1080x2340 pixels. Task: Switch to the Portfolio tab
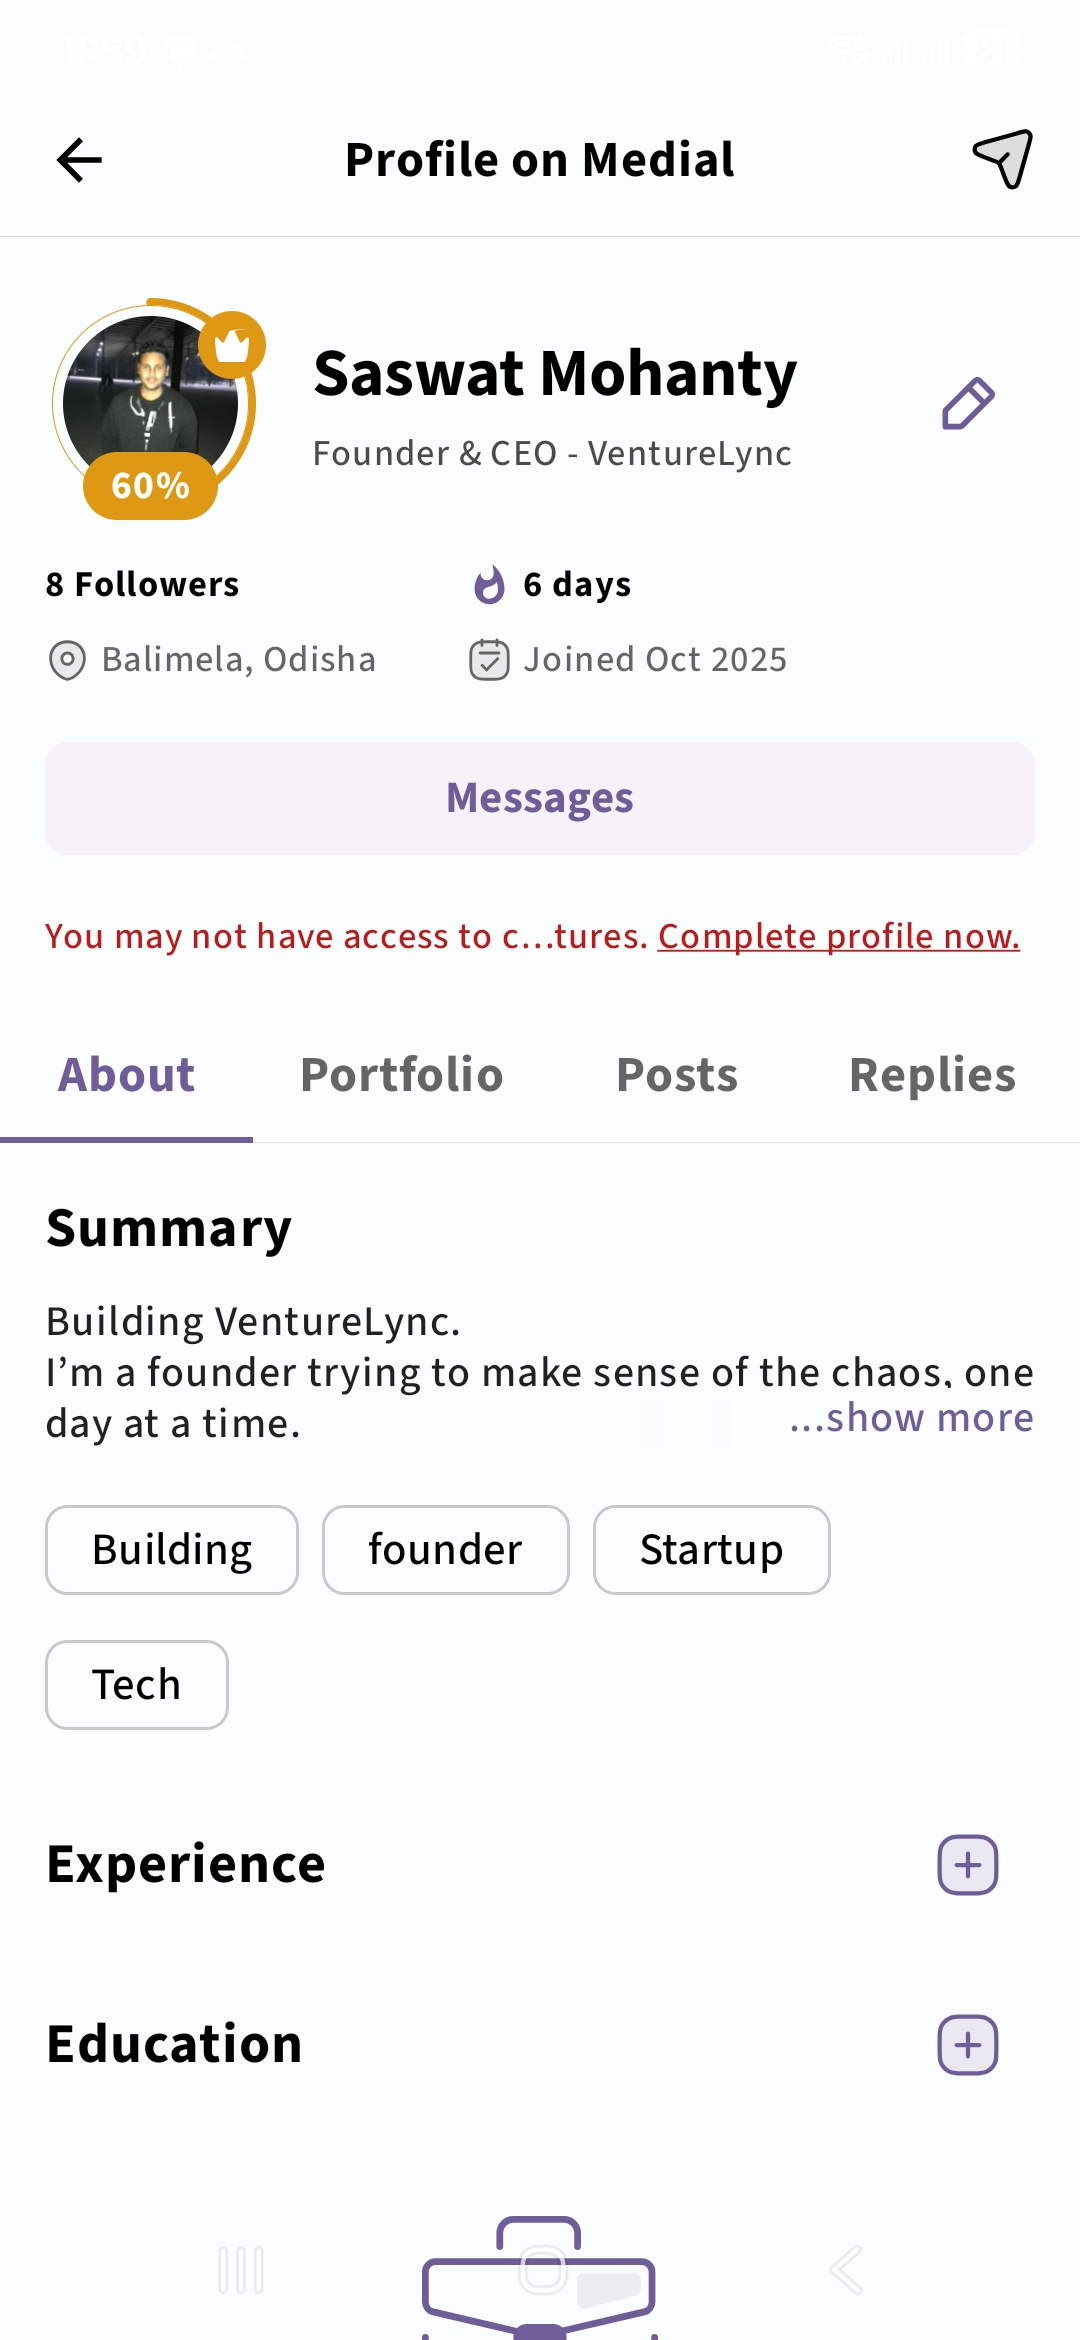tap(402, 1076)
